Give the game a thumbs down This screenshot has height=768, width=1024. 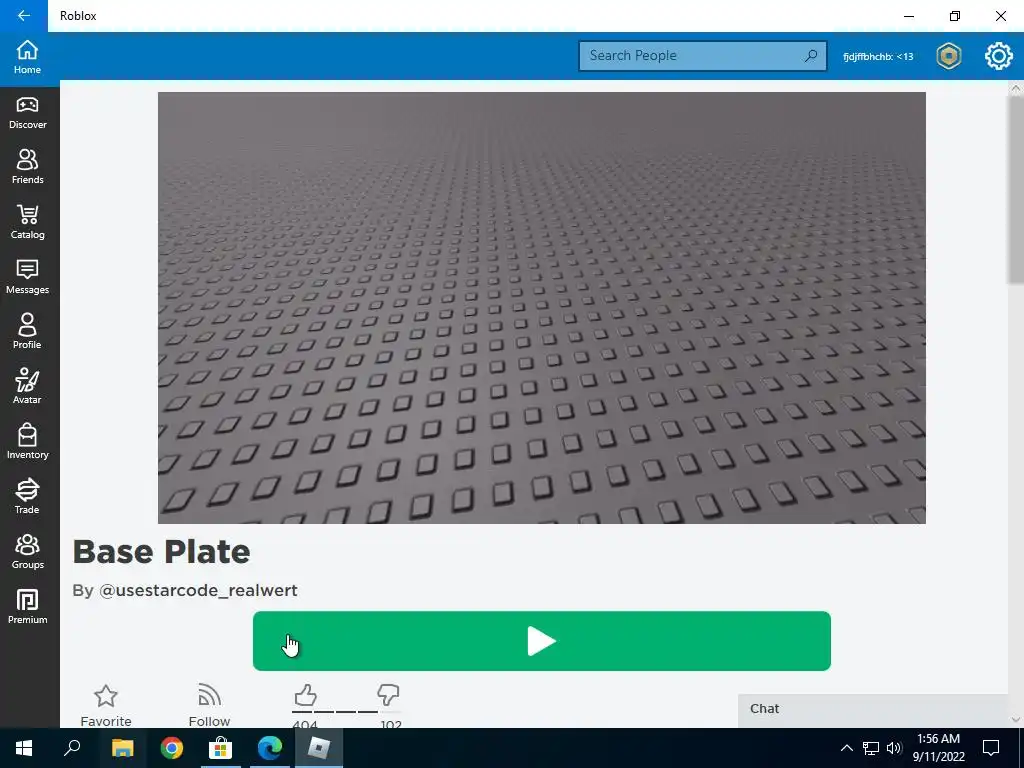pyautogui.click(x=388, y=695)
